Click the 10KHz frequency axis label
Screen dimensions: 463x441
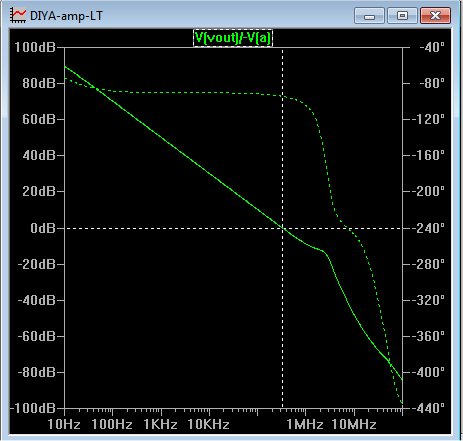point(208,425)
